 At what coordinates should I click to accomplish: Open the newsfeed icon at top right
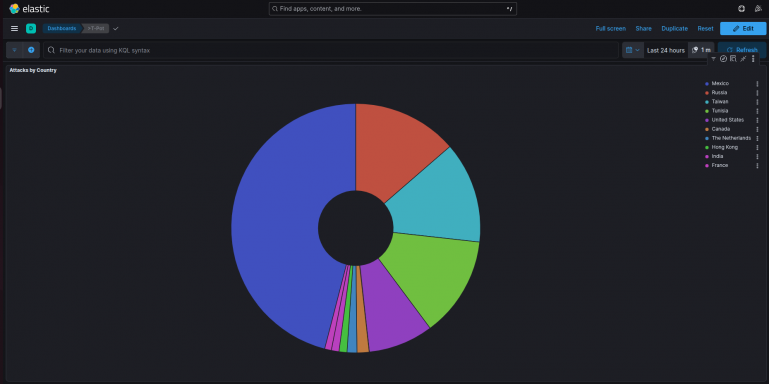tap(758, 9)
